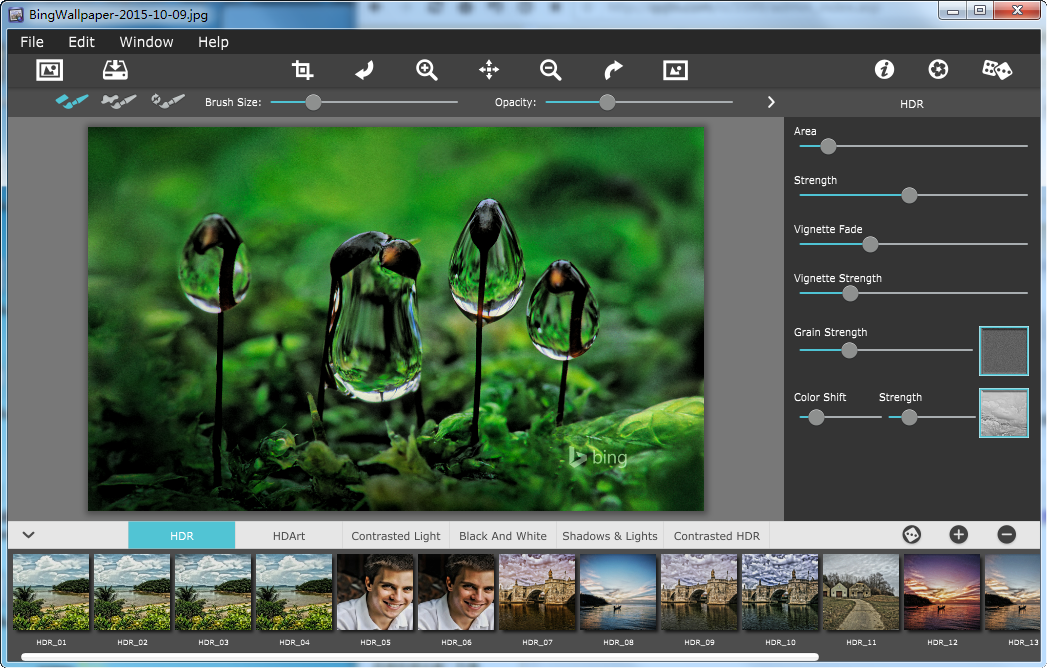
Task: Expand brush options with right chevron
Action: click(x=771, y=102)
